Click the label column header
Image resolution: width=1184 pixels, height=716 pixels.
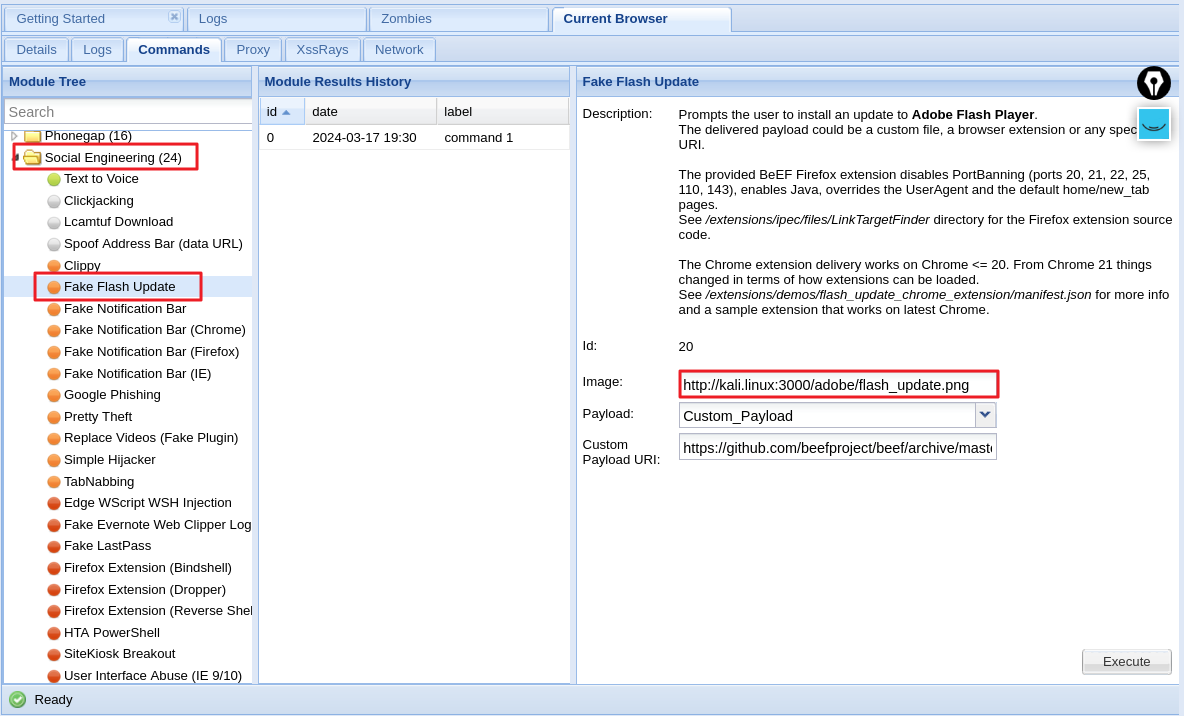[502, 111]
